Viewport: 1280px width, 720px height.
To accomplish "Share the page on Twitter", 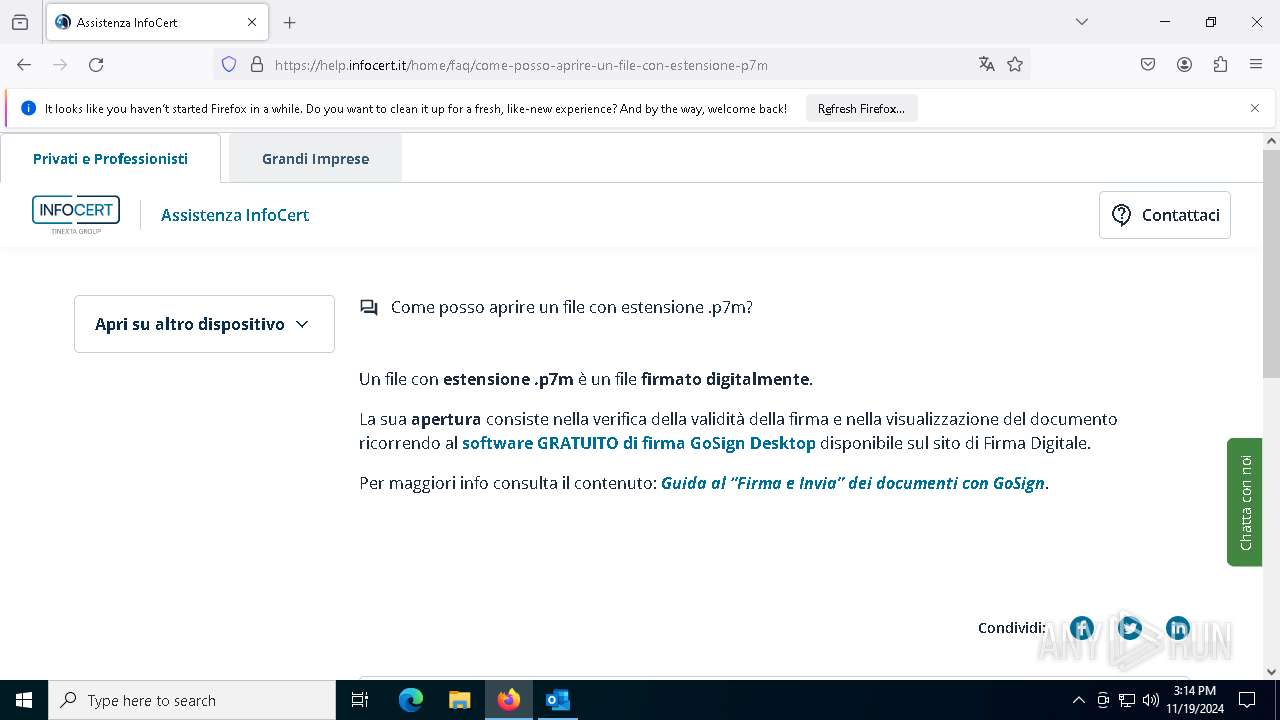I will point(1130,628).
